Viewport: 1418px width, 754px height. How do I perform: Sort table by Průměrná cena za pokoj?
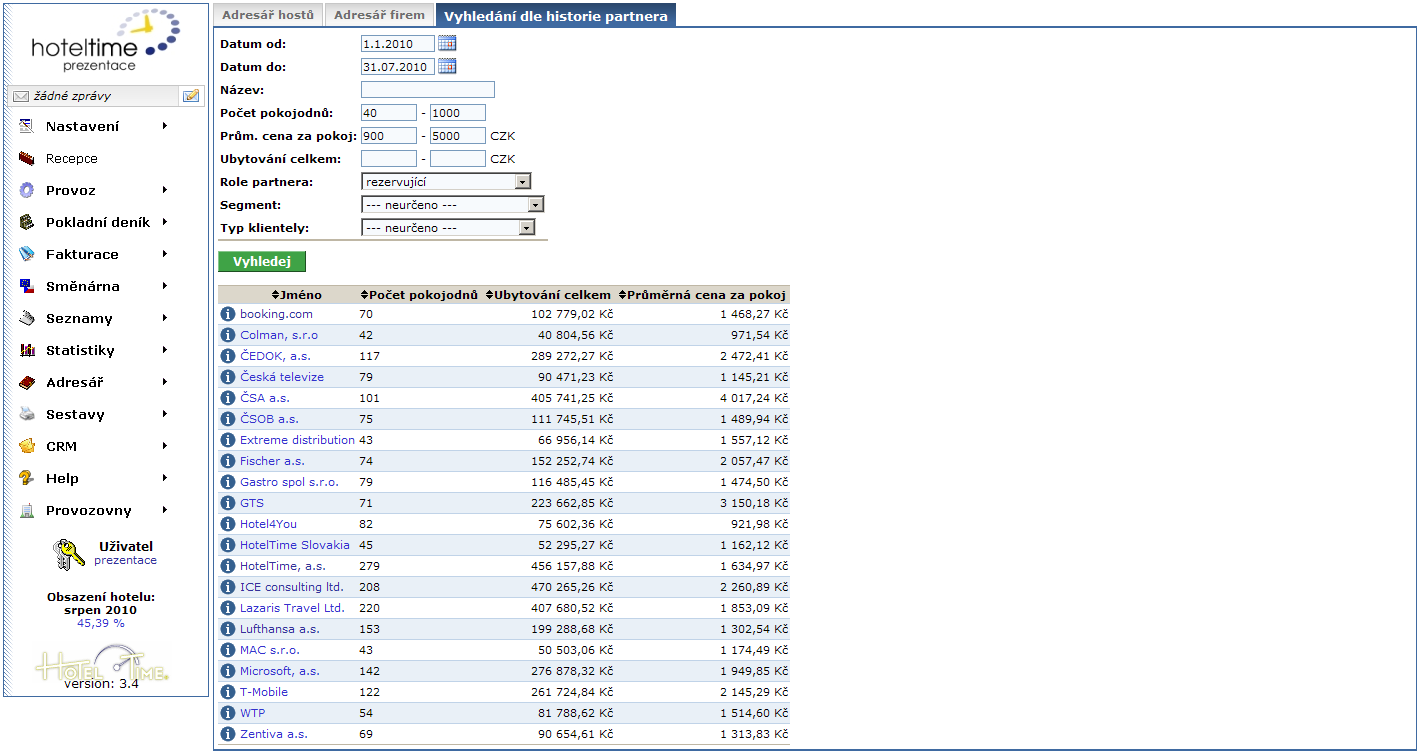click(x=703, y=295)
